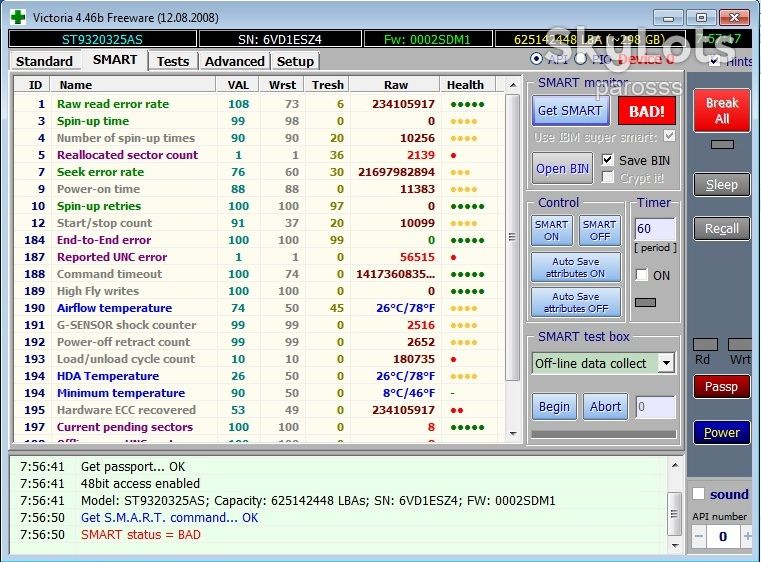Click Auto Save attributes OFF button
Screen dimensions: 761x562
pyautogui.click(x=576, y=302)
